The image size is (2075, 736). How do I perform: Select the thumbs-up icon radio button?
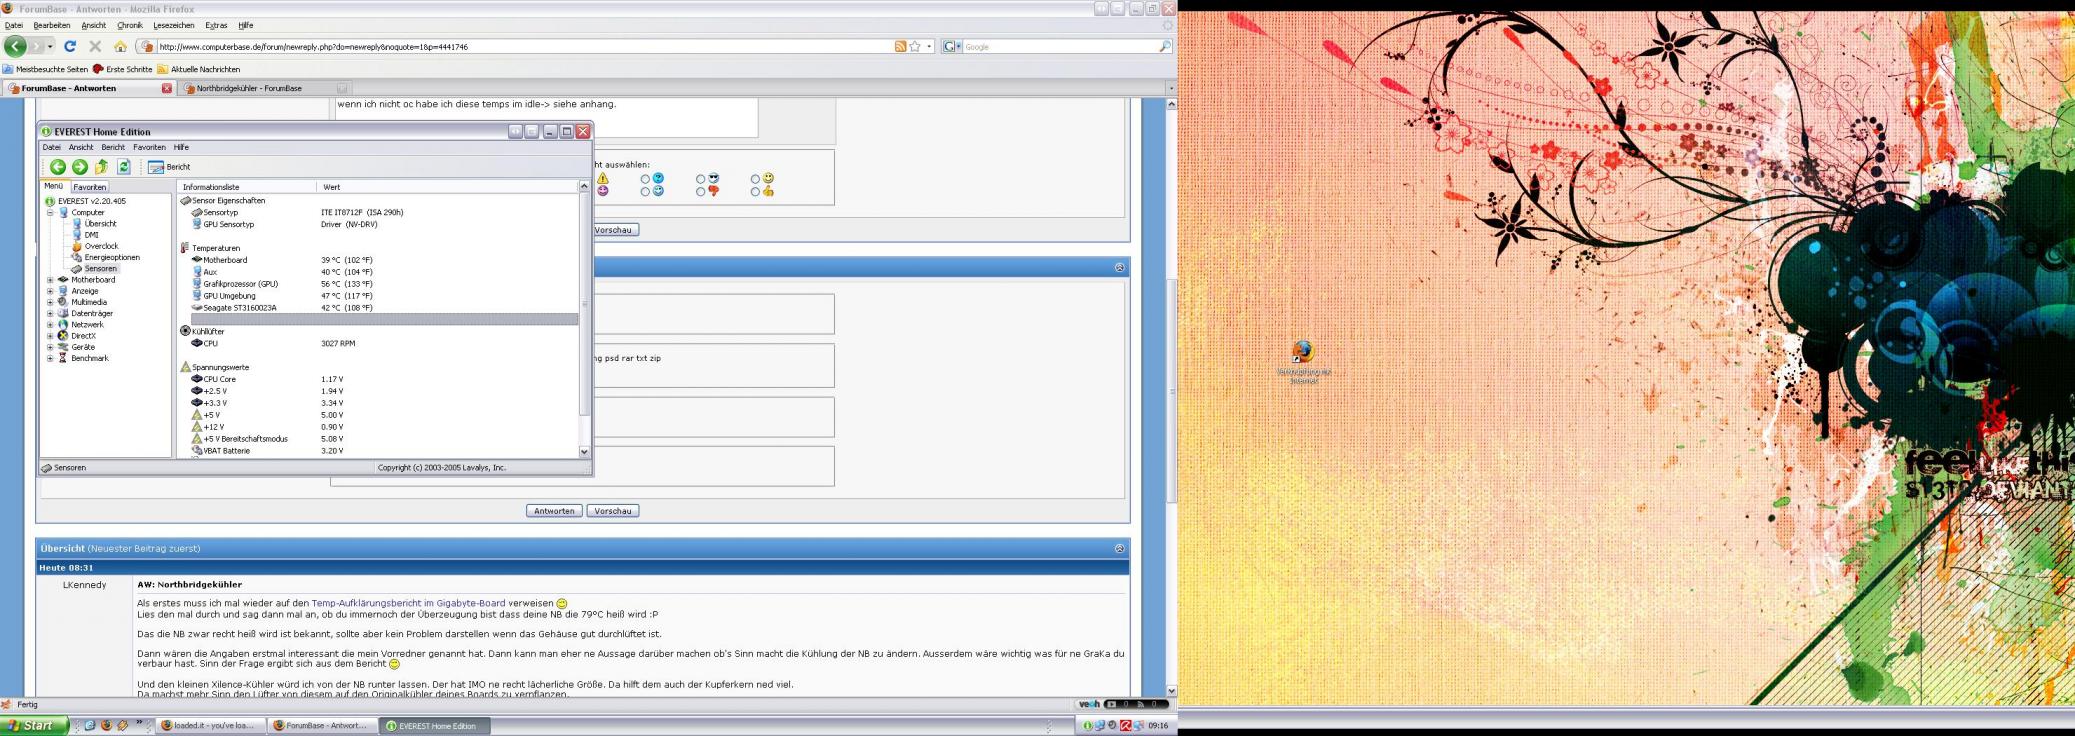[755, 191]
